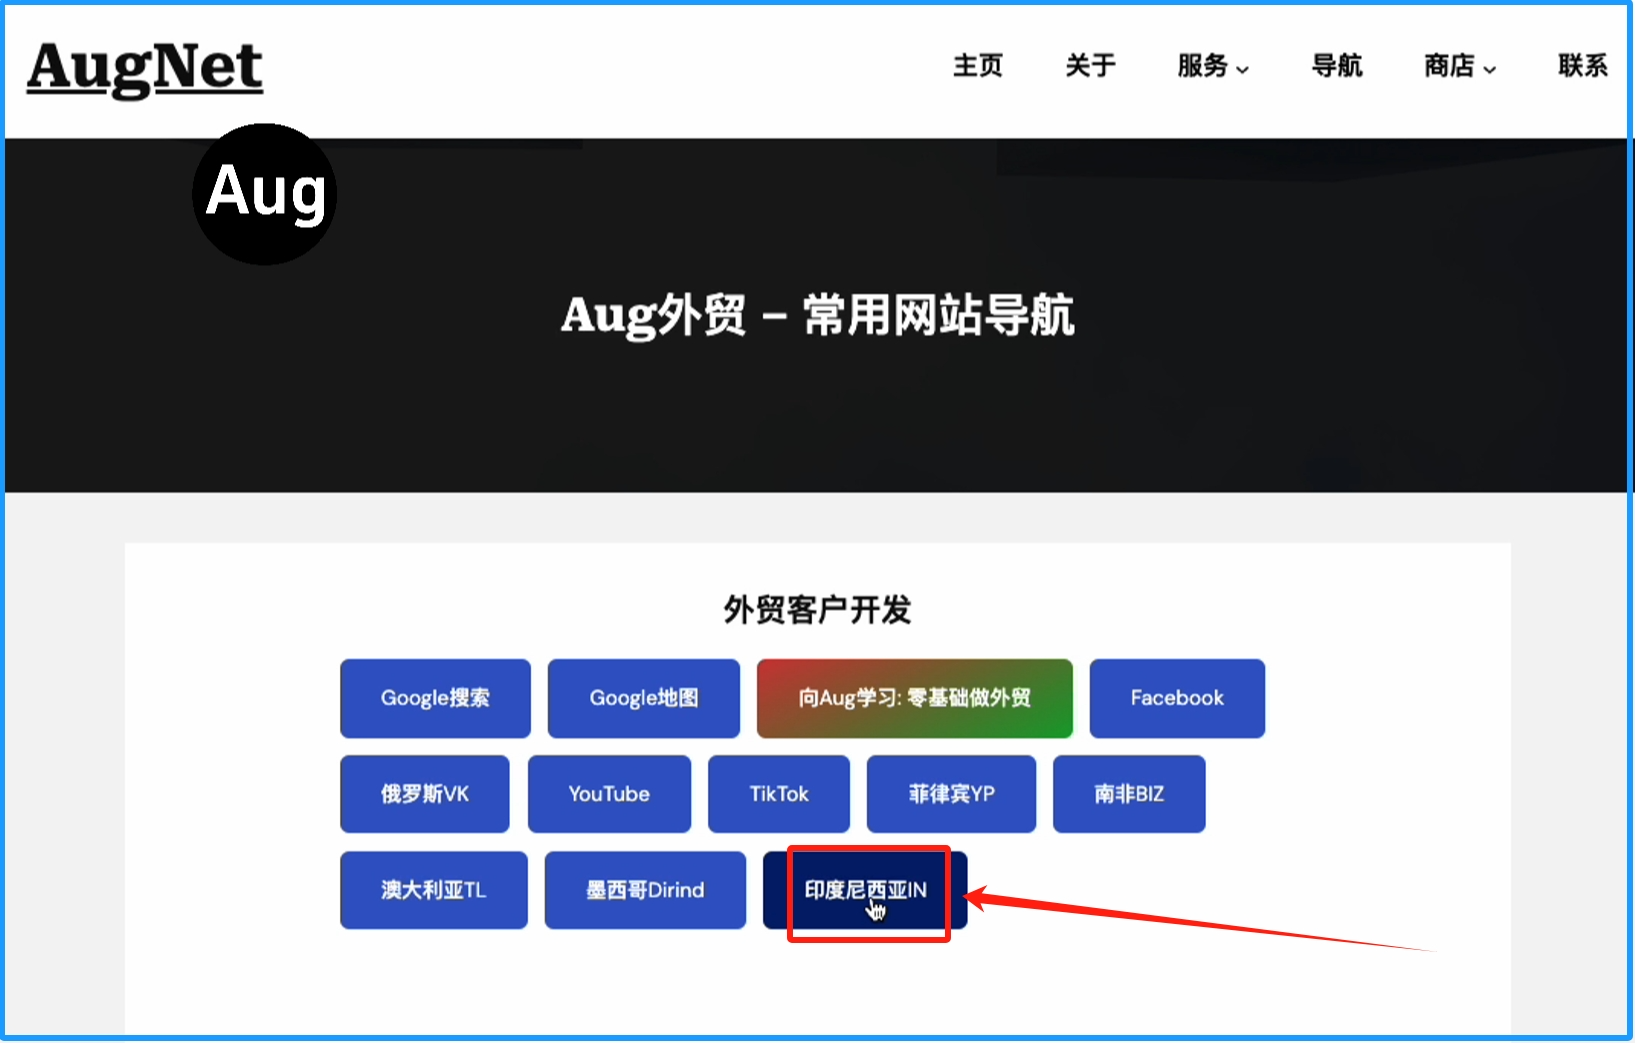Open the Google地图 button
1635x1043 pixels.
click(644, 698)
